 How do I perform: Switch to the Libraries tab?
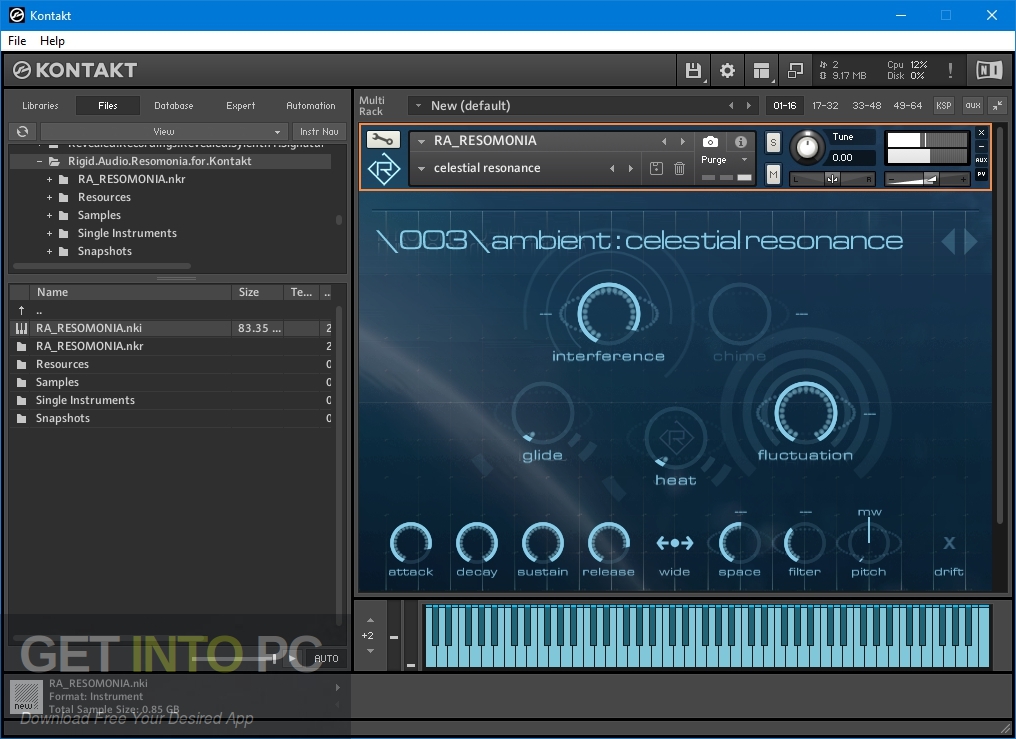point(40,106)
